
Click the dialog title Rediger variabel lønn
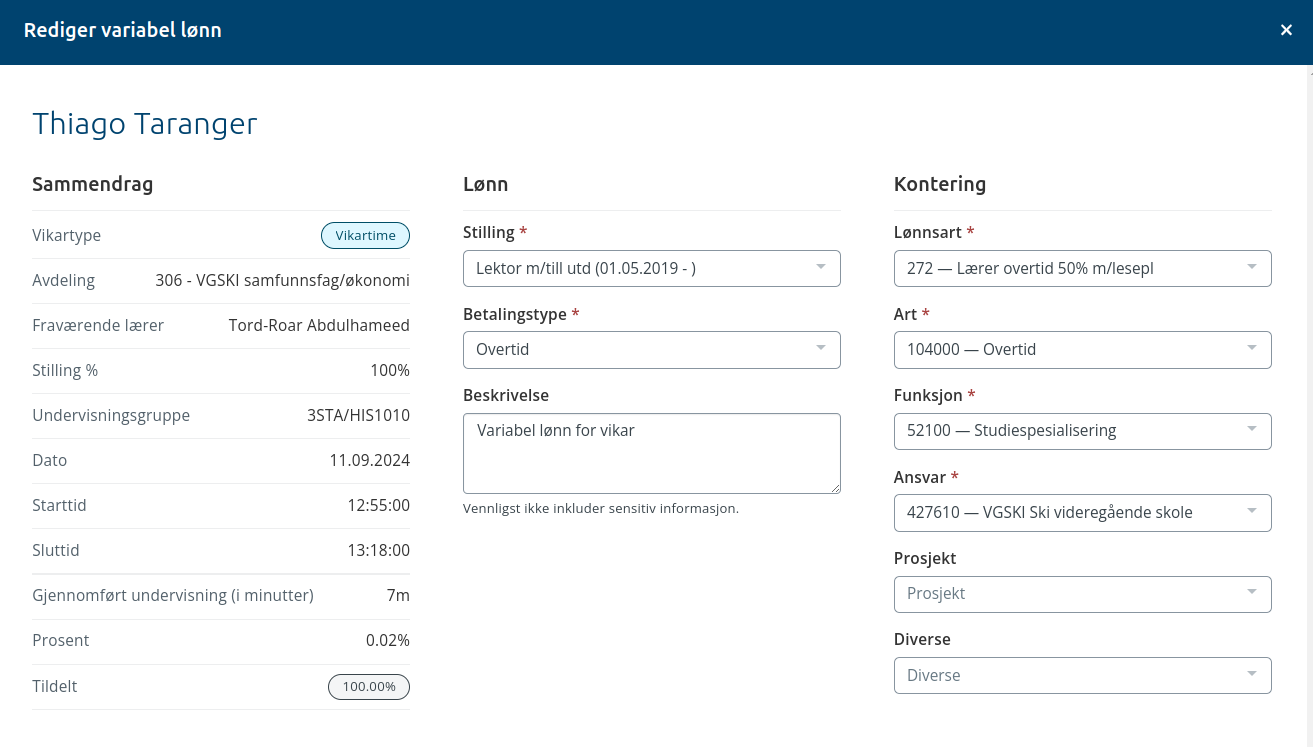(x=123, y=30)
